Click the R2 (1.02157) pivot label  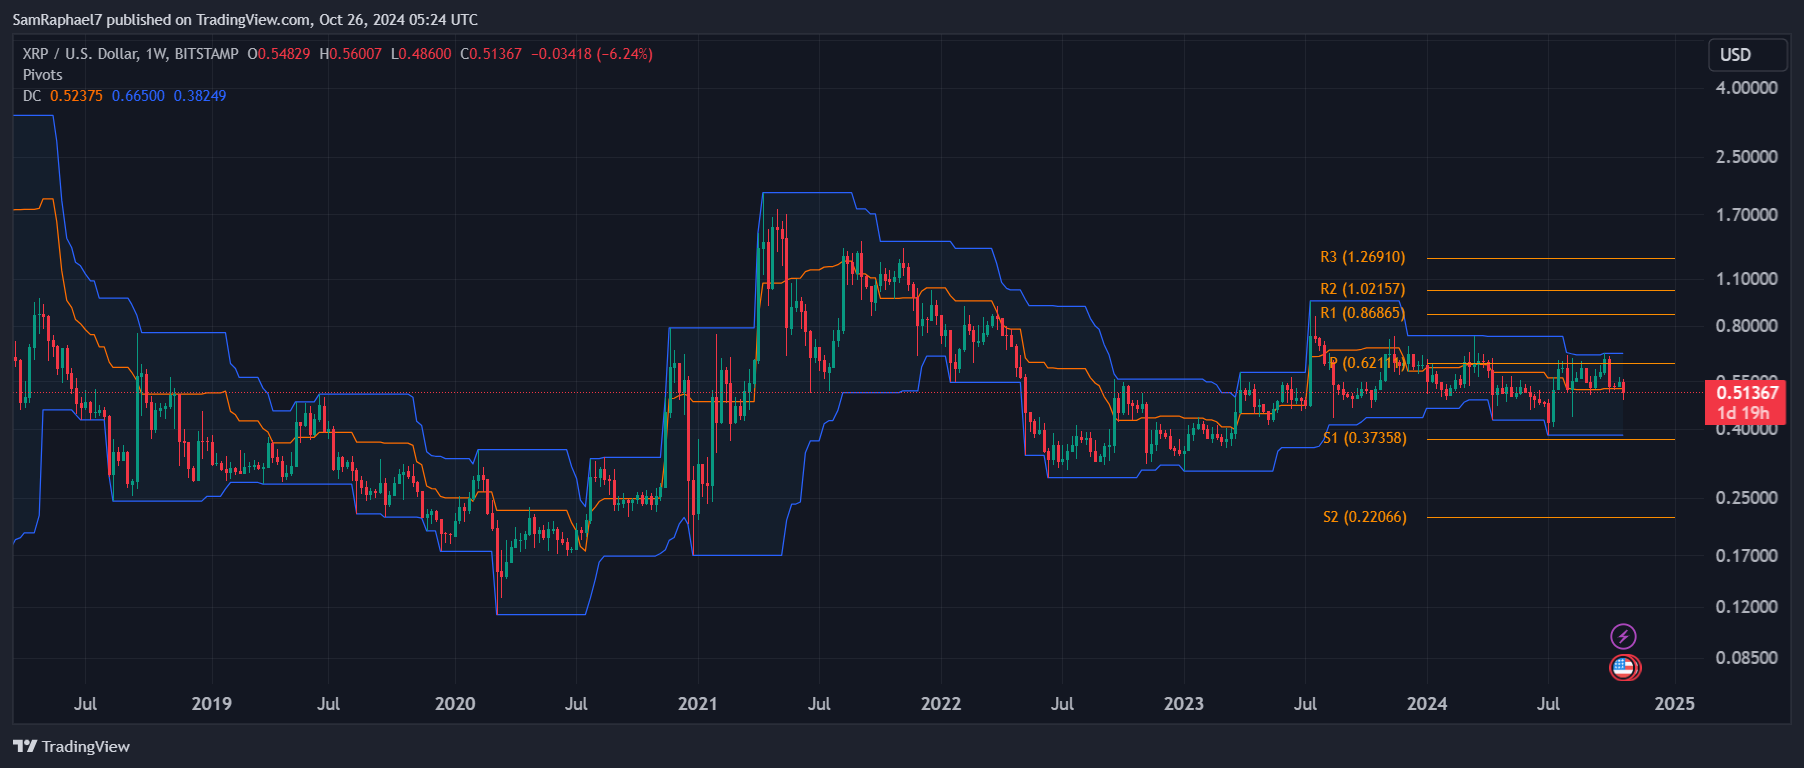(1362, 289)
